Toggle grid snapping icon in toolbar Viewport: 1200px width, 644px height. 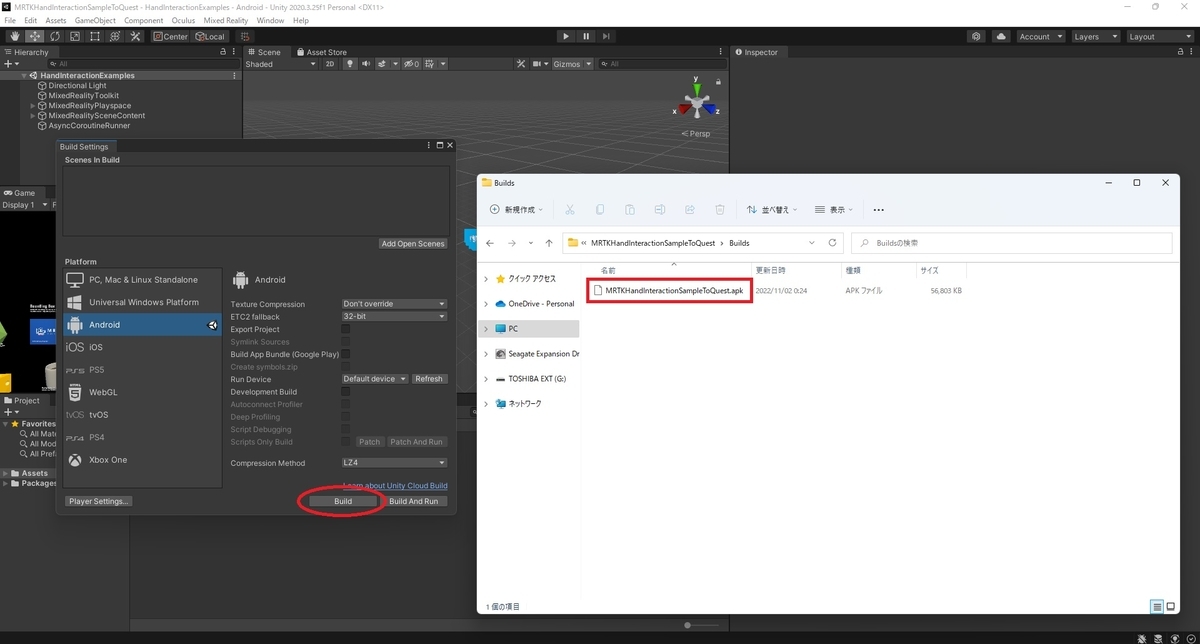coord(245,36)
